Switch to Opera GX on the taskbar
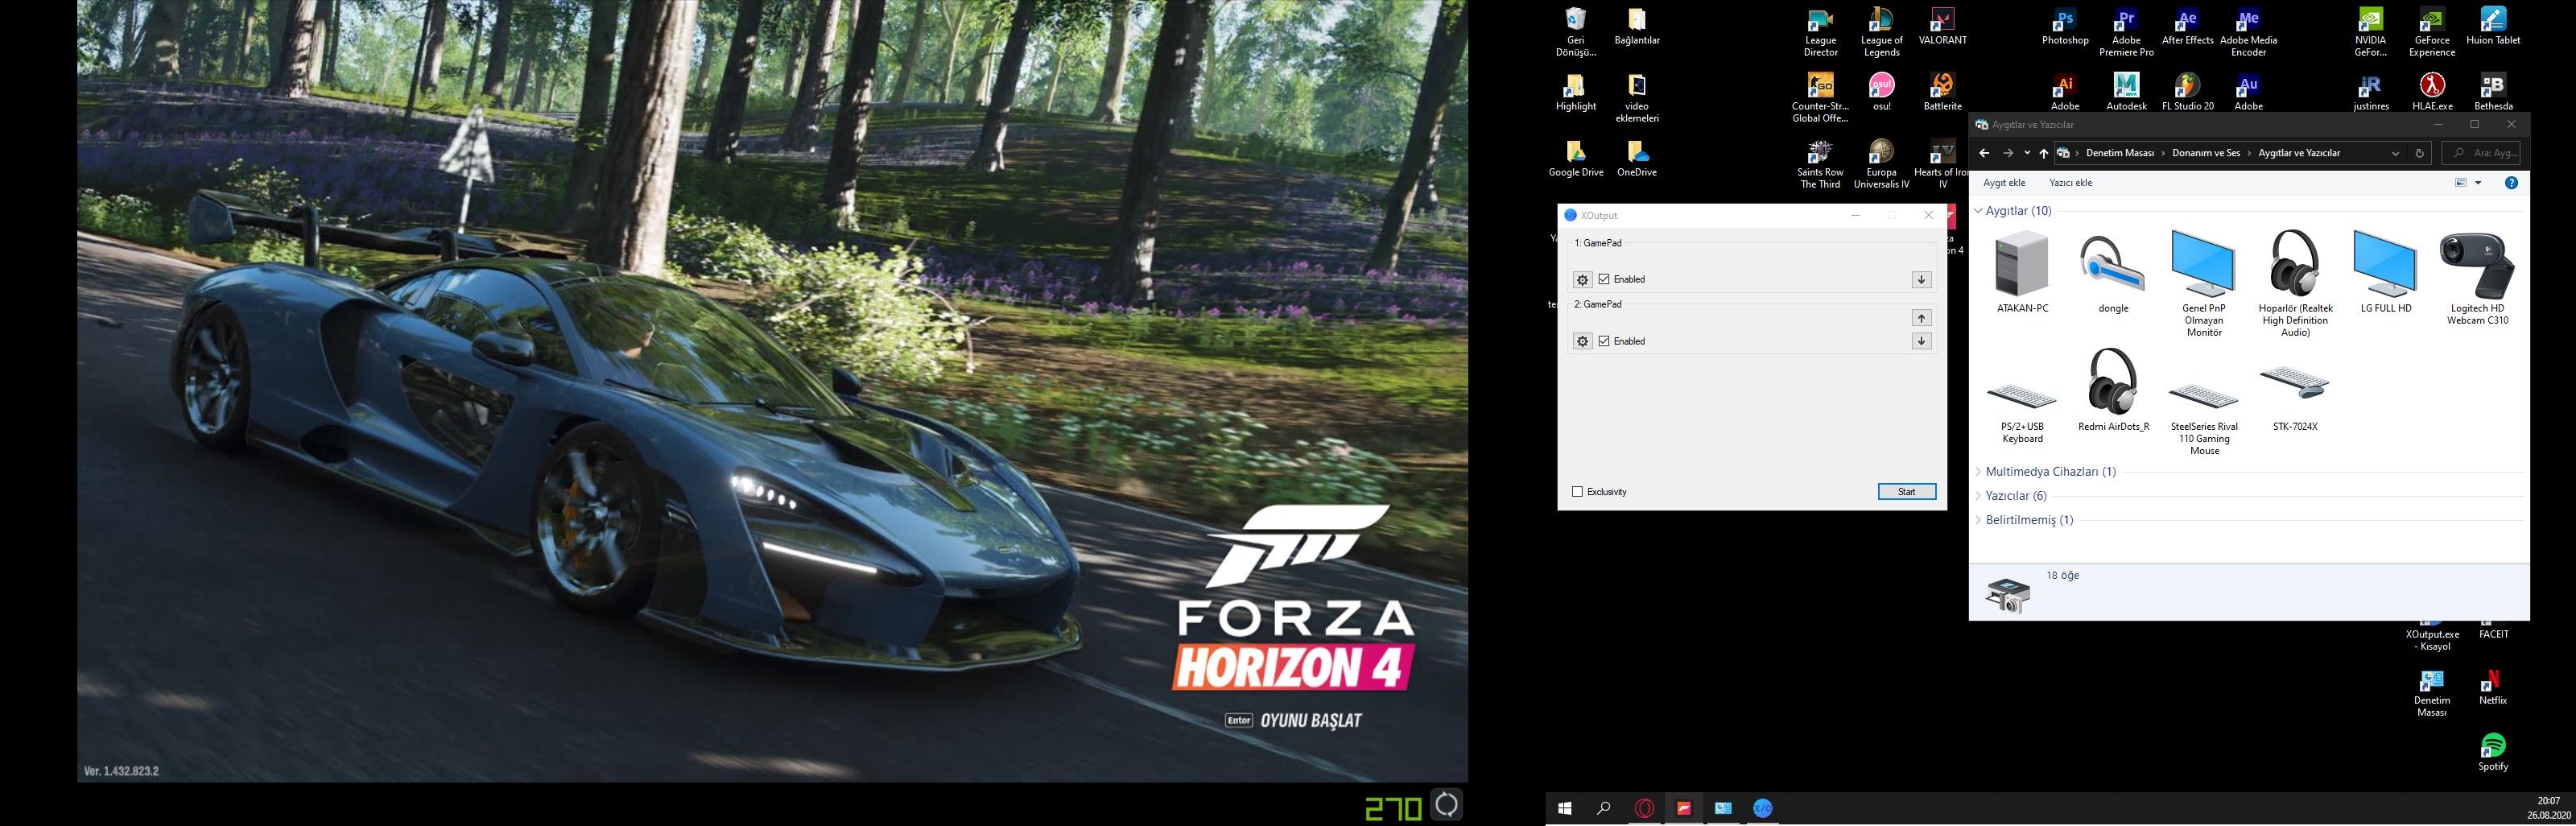 (1644, 808)
